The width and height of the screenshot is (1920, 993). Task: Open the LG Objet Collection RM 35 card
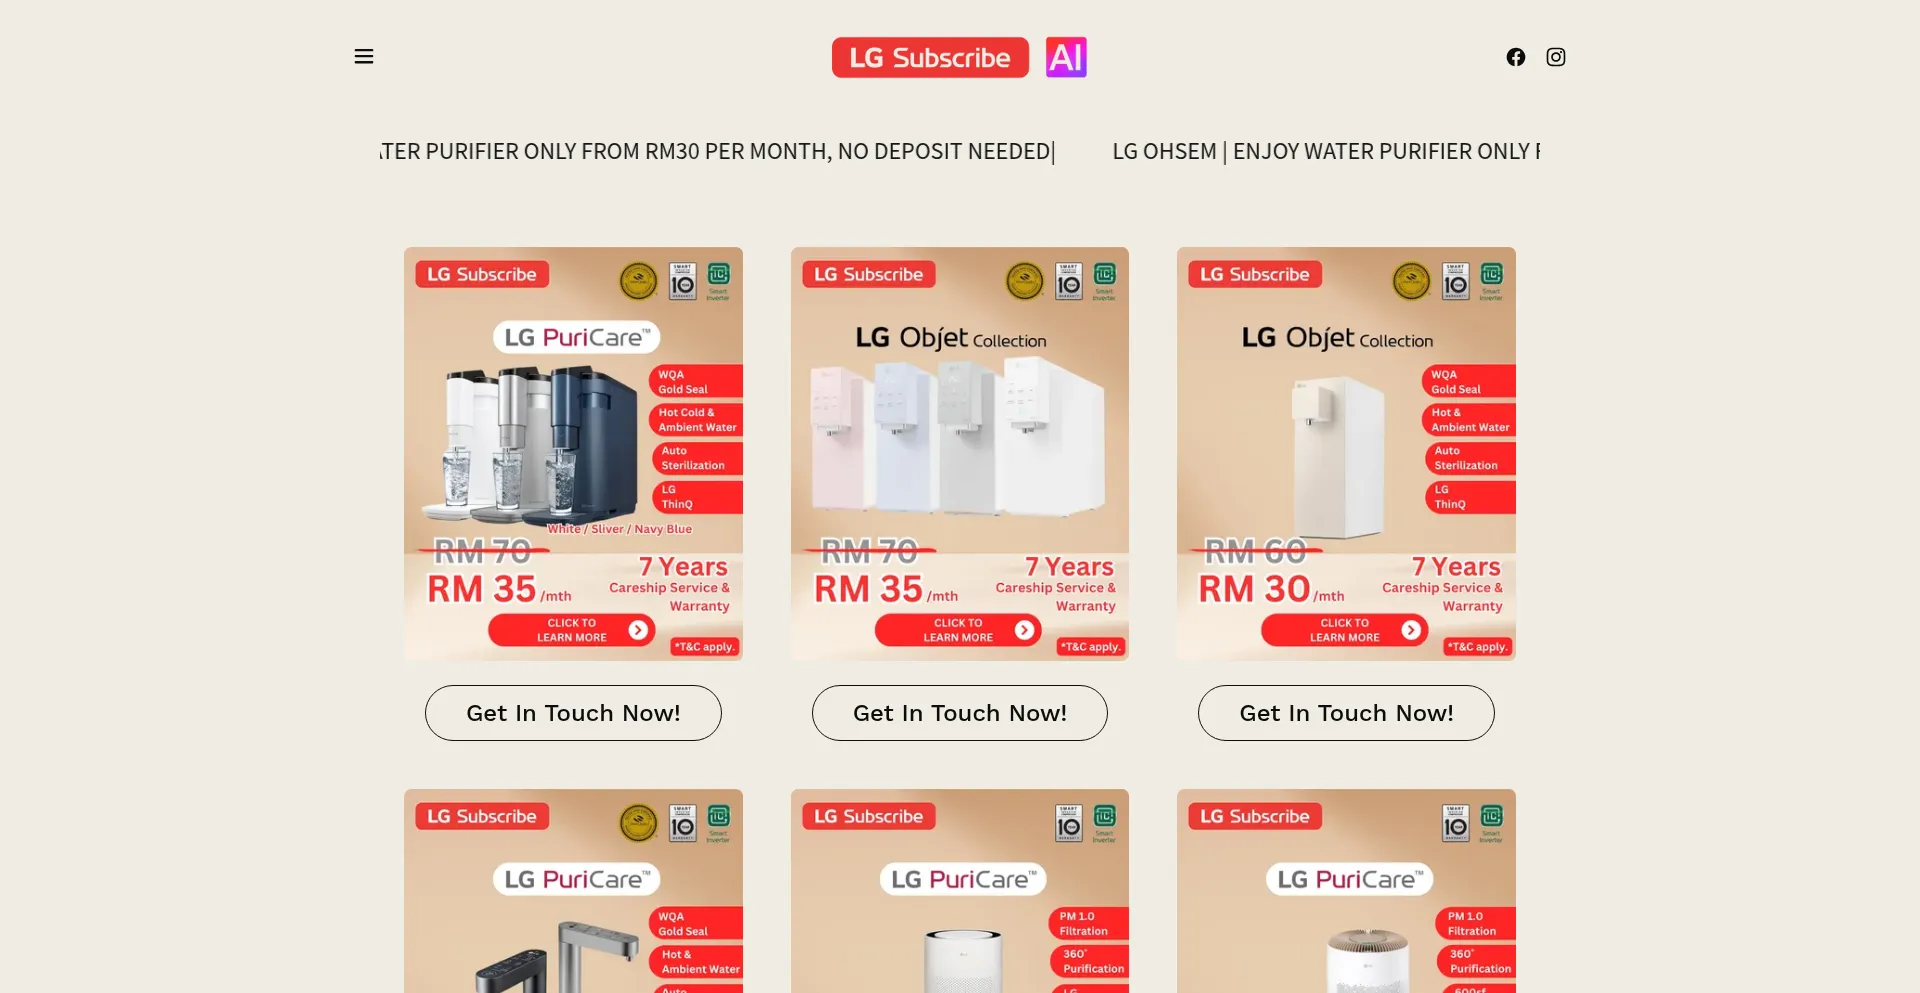pyautogui.click(x=960, y=454)
